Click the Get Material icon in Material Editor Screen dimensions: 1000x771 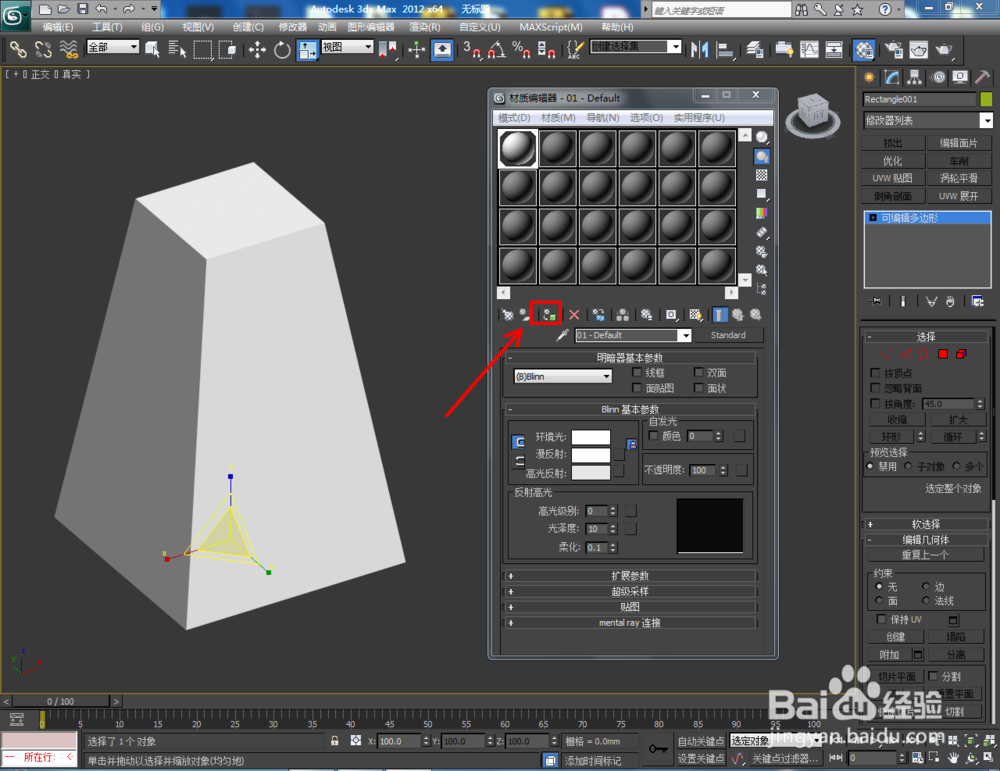point(506,314)
